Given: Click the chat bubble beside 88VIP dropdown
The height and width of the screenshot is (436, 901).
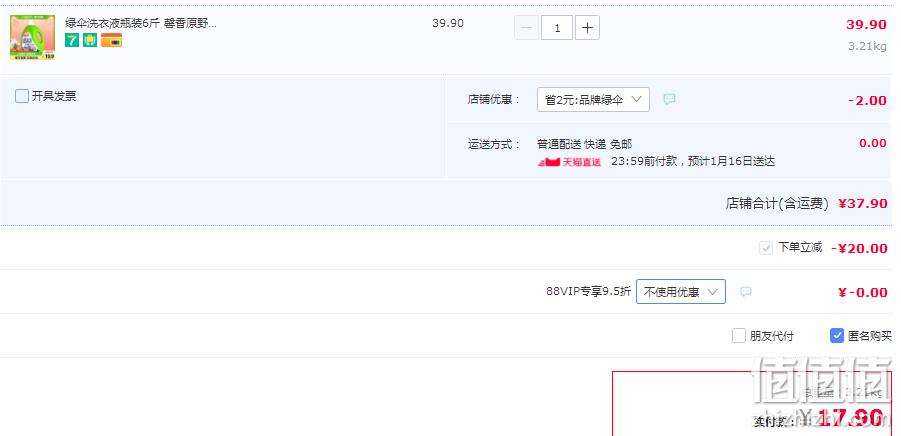Looking at the screenshot, I should pos(746,291).
